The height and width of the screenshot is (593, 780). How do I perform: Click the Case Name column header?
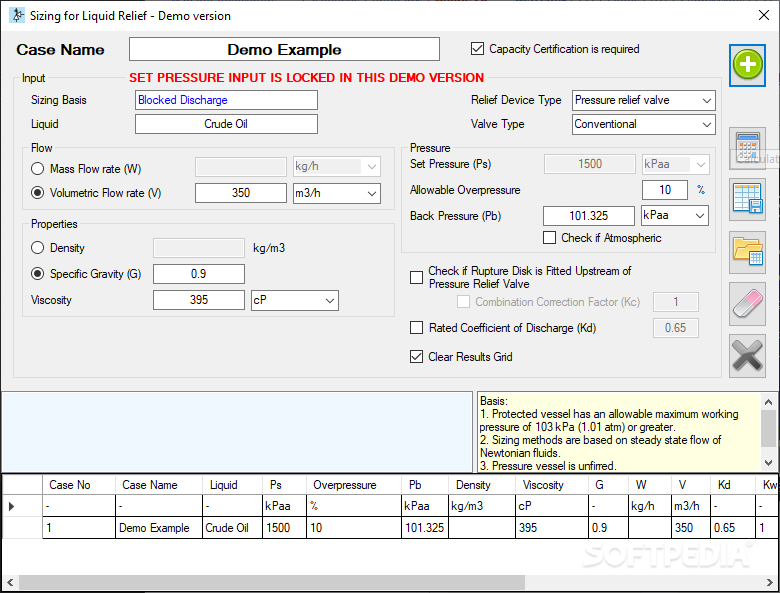[159, 485]
